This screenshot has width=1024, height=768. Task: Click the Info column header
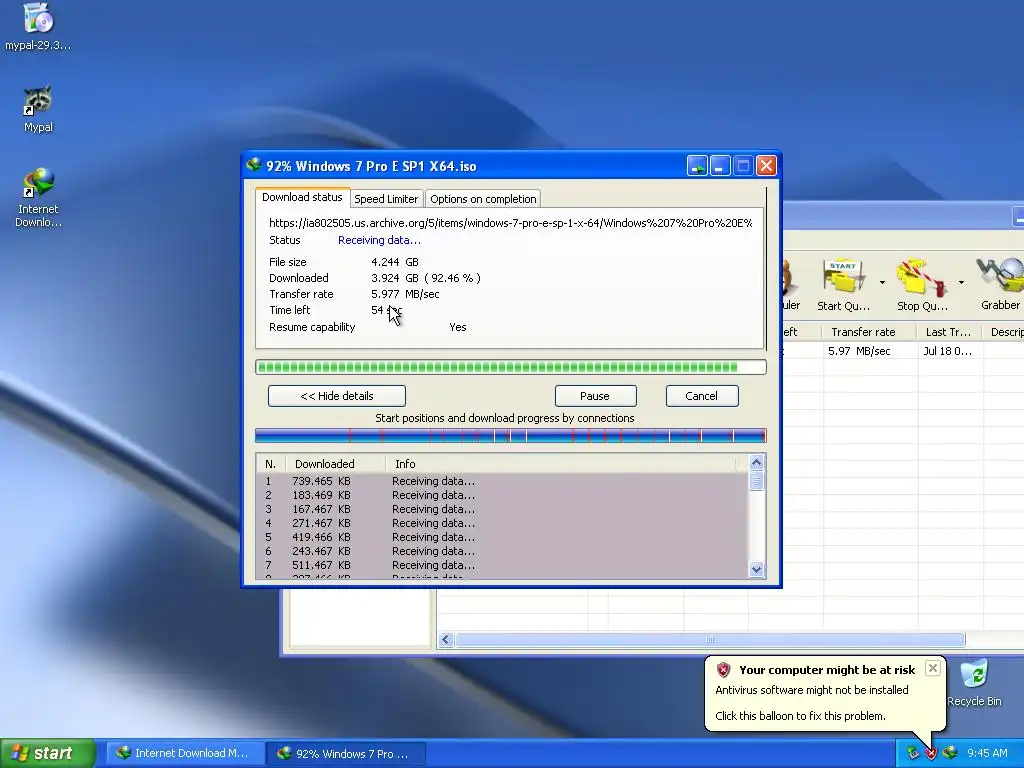tap(562, 464)
